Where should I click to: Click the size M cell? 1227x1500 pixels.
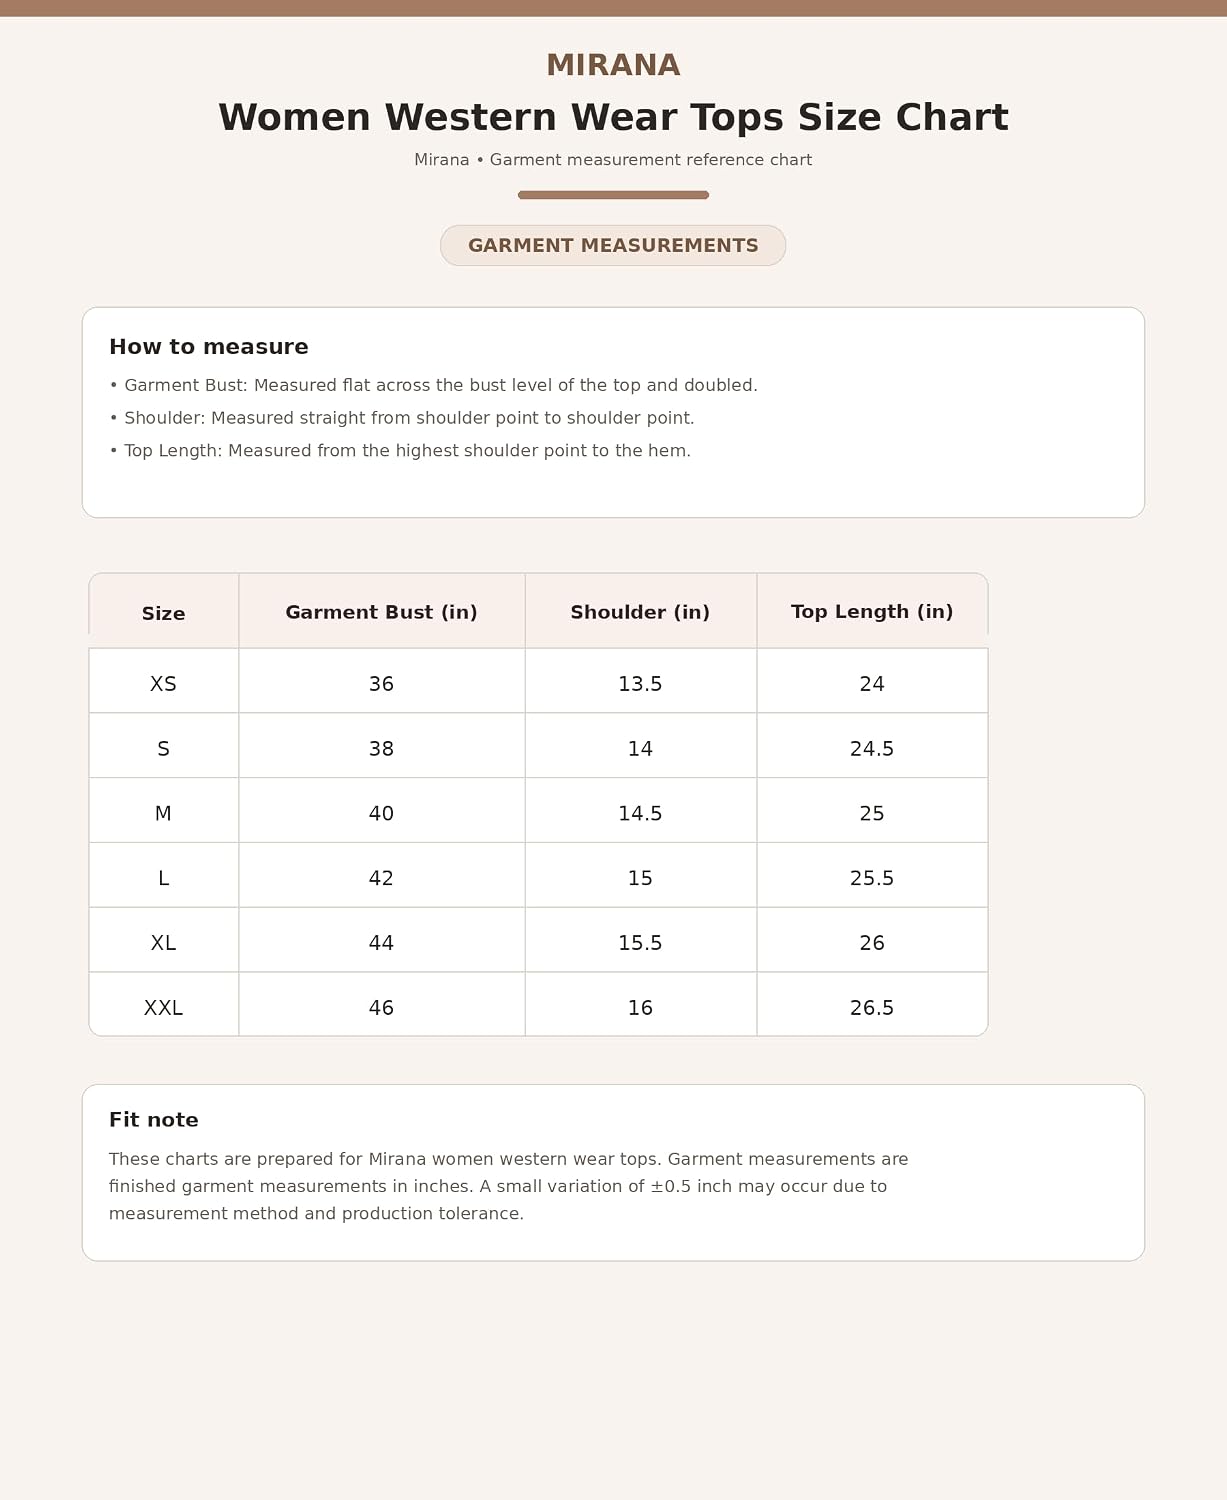[x=164, y=813]
